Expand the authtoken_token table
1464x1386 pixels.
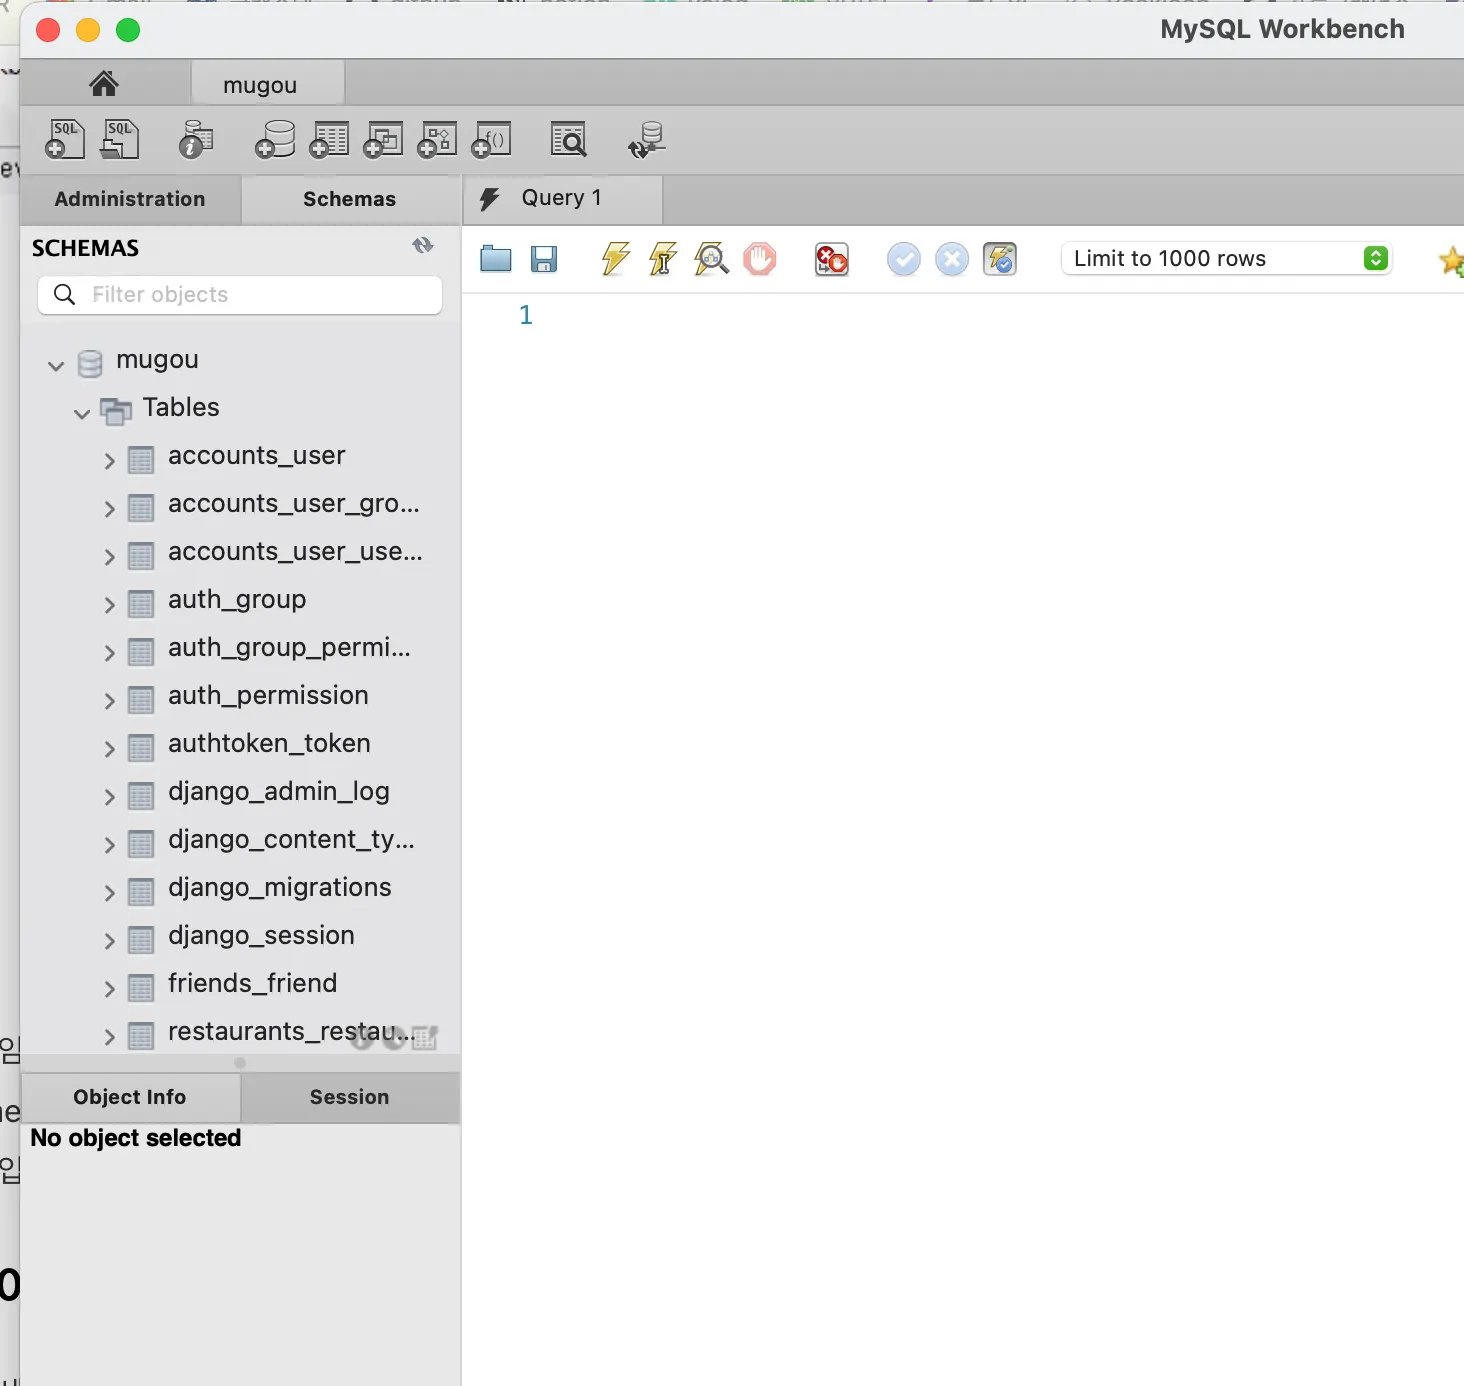pos(110,749)
